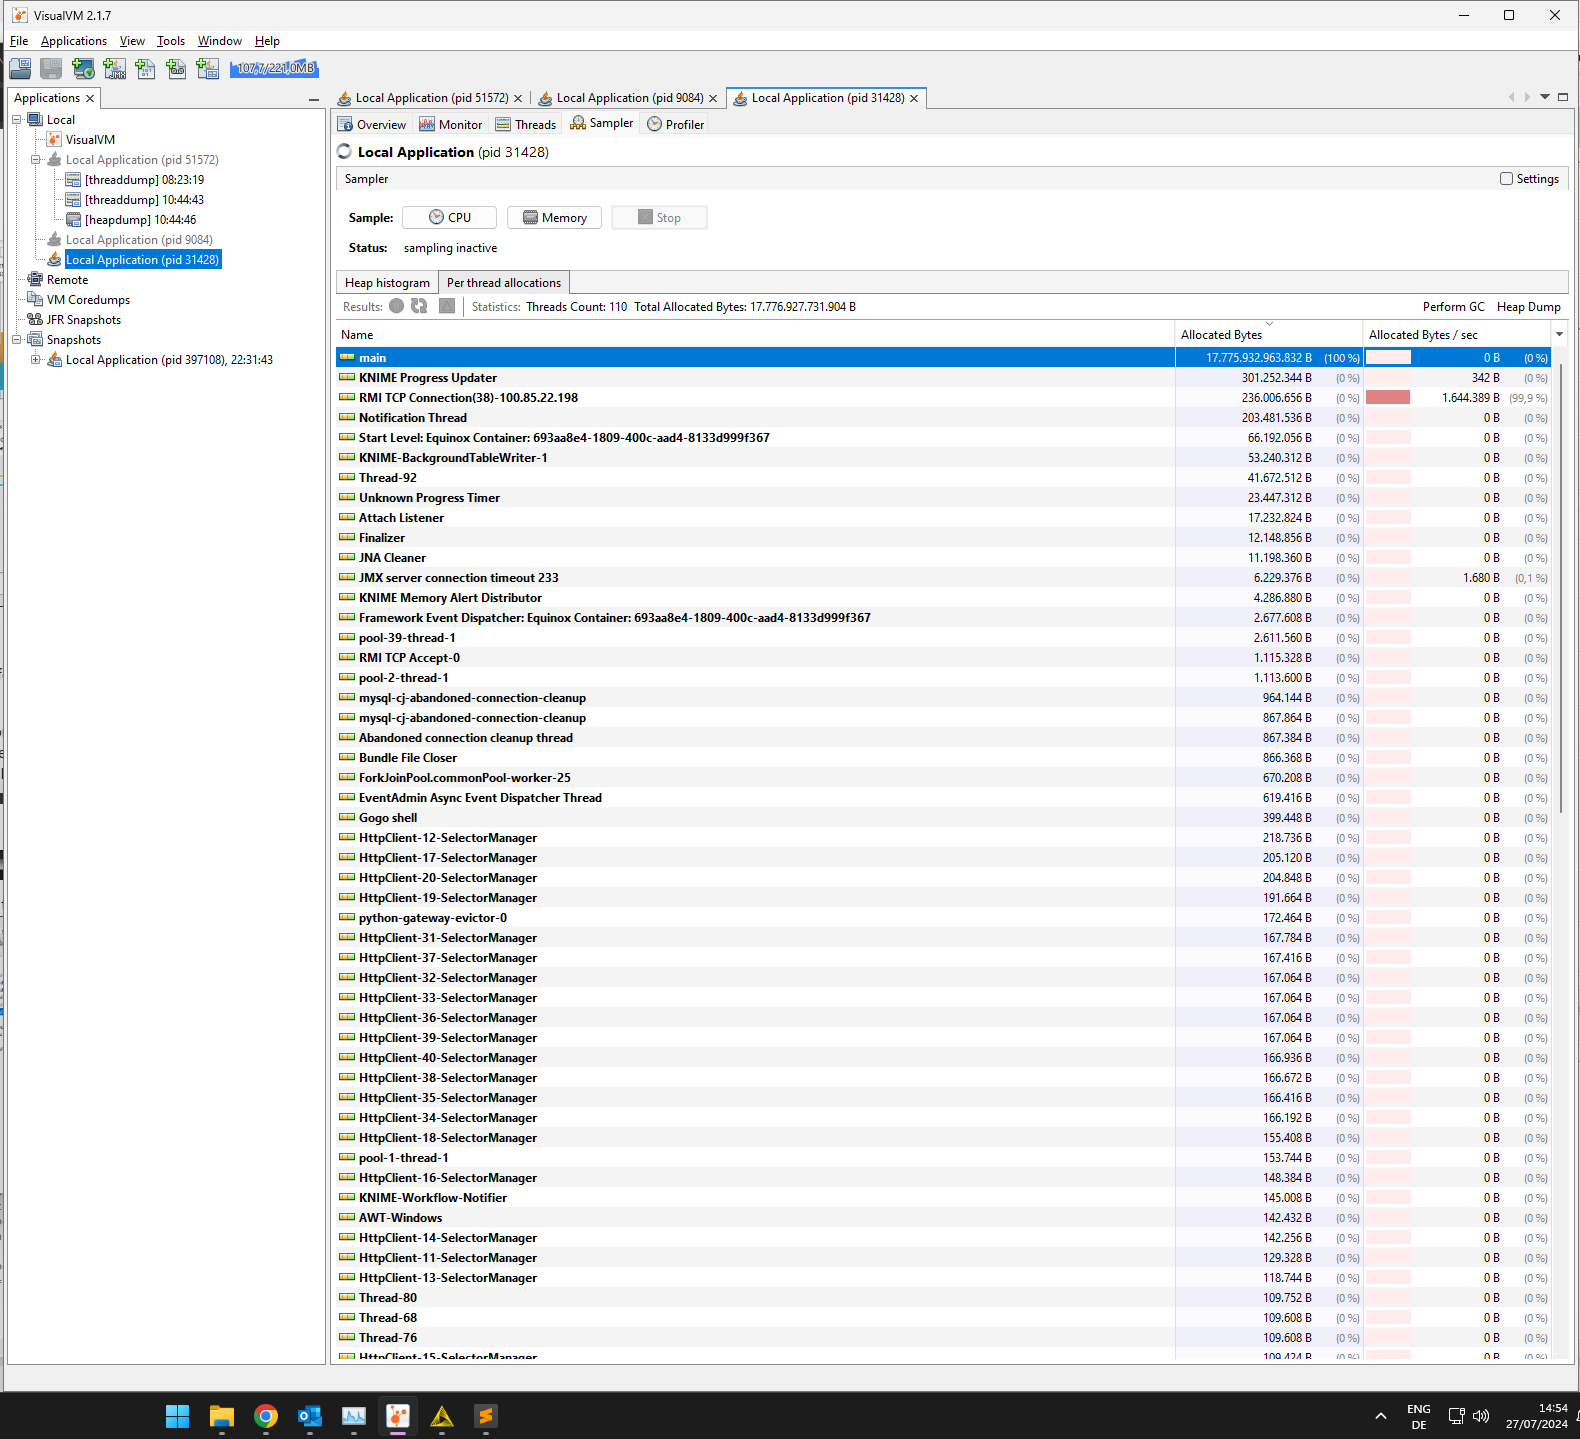
Task: Click the refresh results icon
Action: pyautogui.click(x=419, y=306)
